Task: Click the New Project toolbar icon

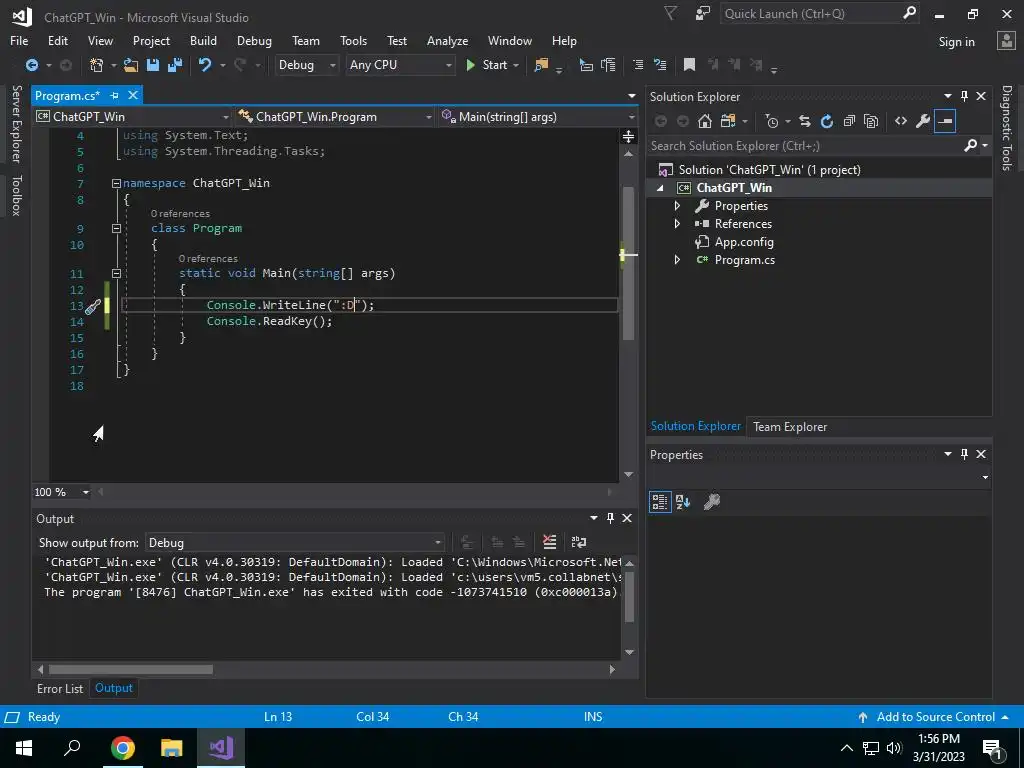Action: pos(97,65)
